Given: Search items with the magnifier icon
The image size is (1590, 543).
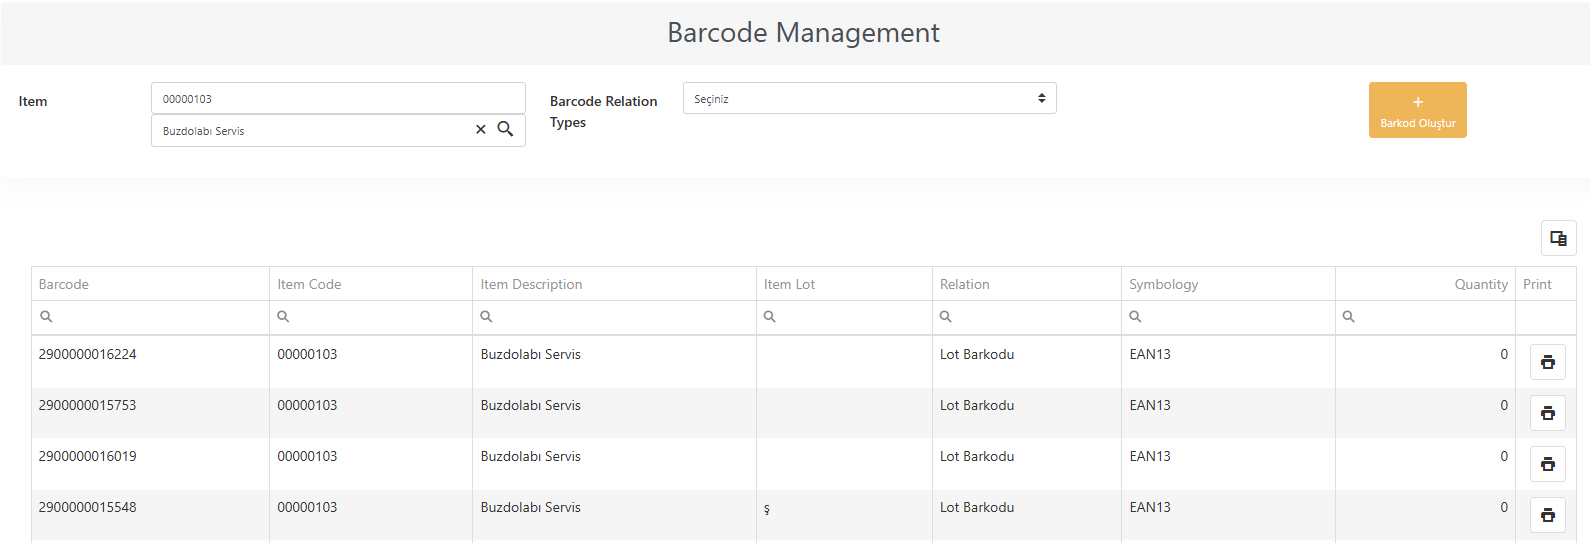Looking at the screenshot, I should pos(505,129).
